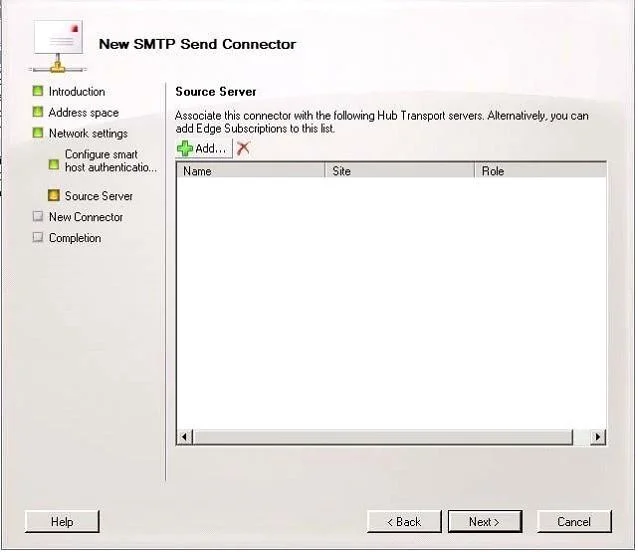Click the Help button

tap(62, 521)
